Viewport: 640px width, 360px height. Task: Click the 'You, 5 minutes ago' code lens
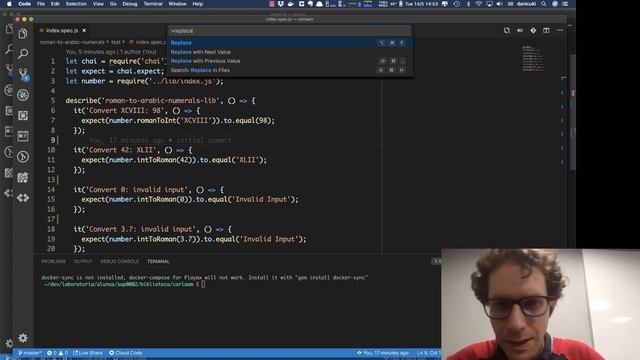tap(111, 52)
